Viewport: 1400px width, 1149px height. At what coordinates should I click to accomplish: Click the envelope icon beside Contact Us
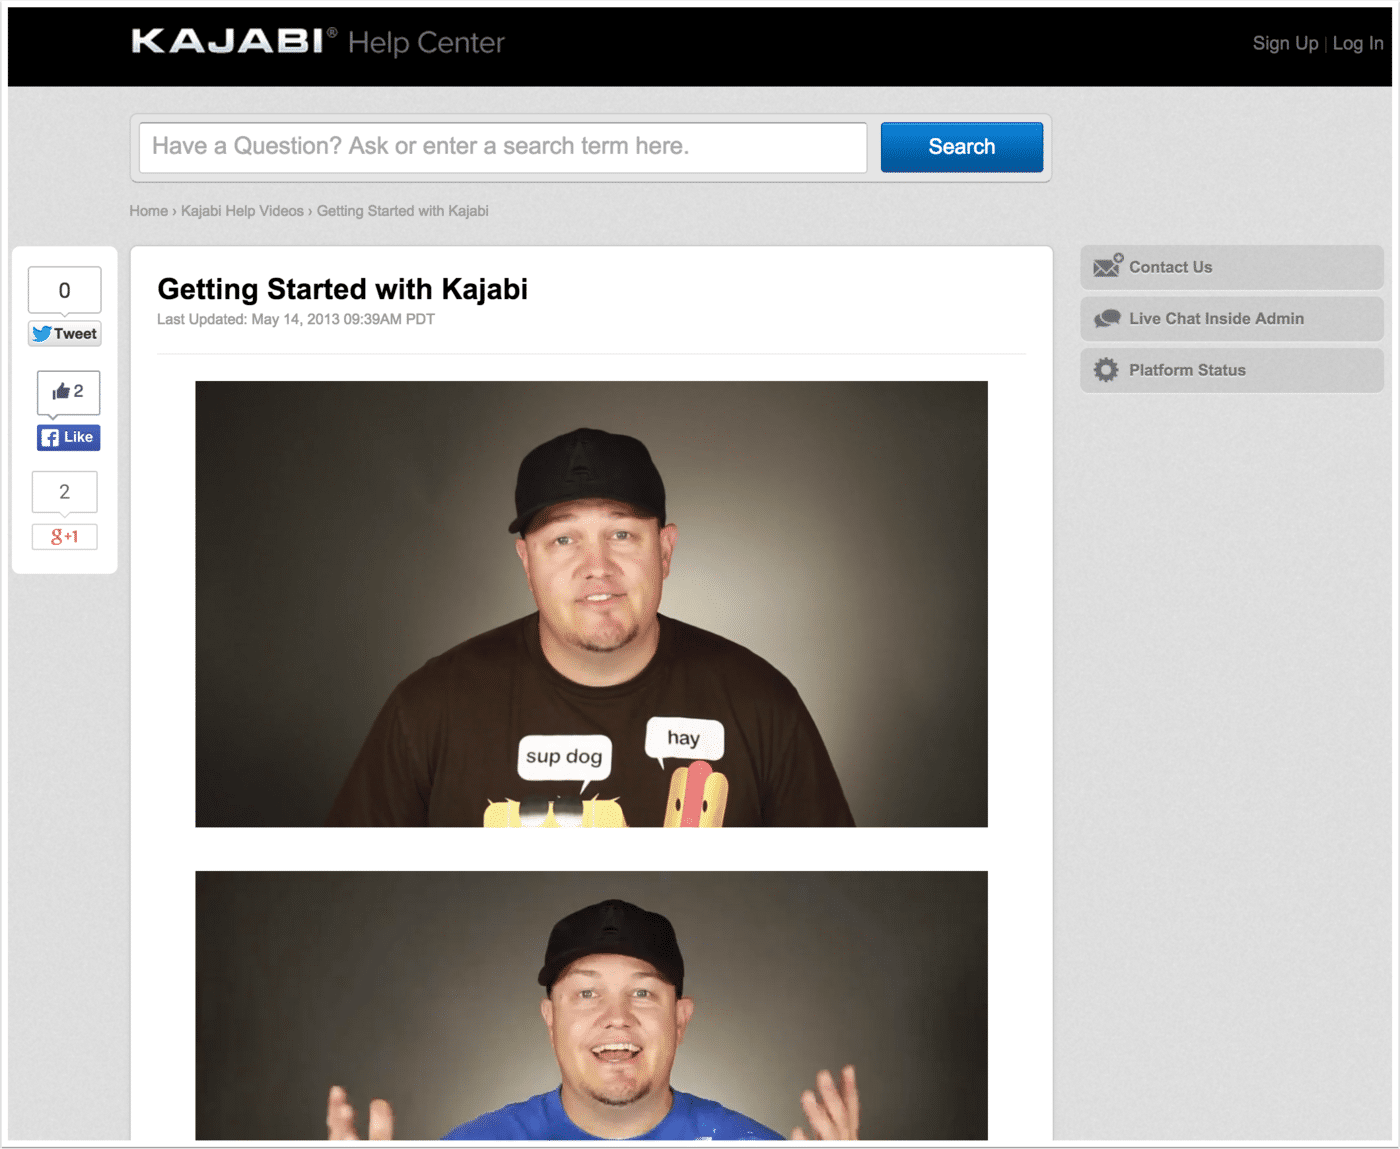pyautogui.click(x=1107, y=266)
